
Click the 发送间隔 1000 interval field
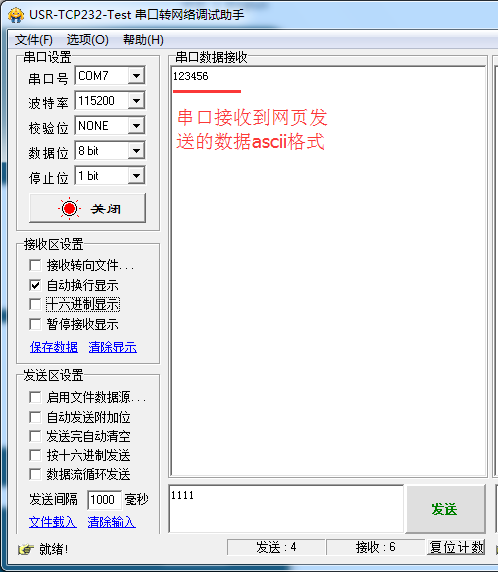click(104, 499)
